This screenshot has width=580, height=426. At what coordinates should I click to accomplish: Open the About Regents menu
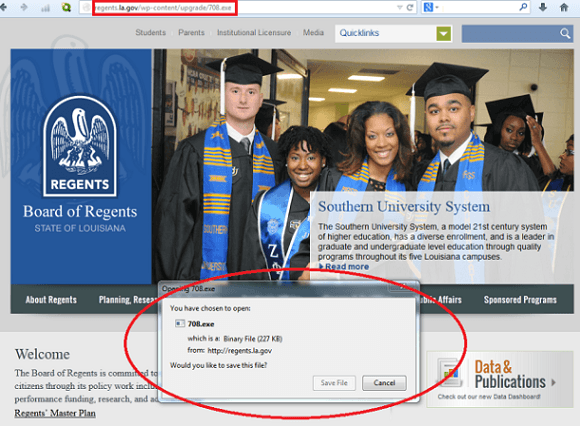51,300
